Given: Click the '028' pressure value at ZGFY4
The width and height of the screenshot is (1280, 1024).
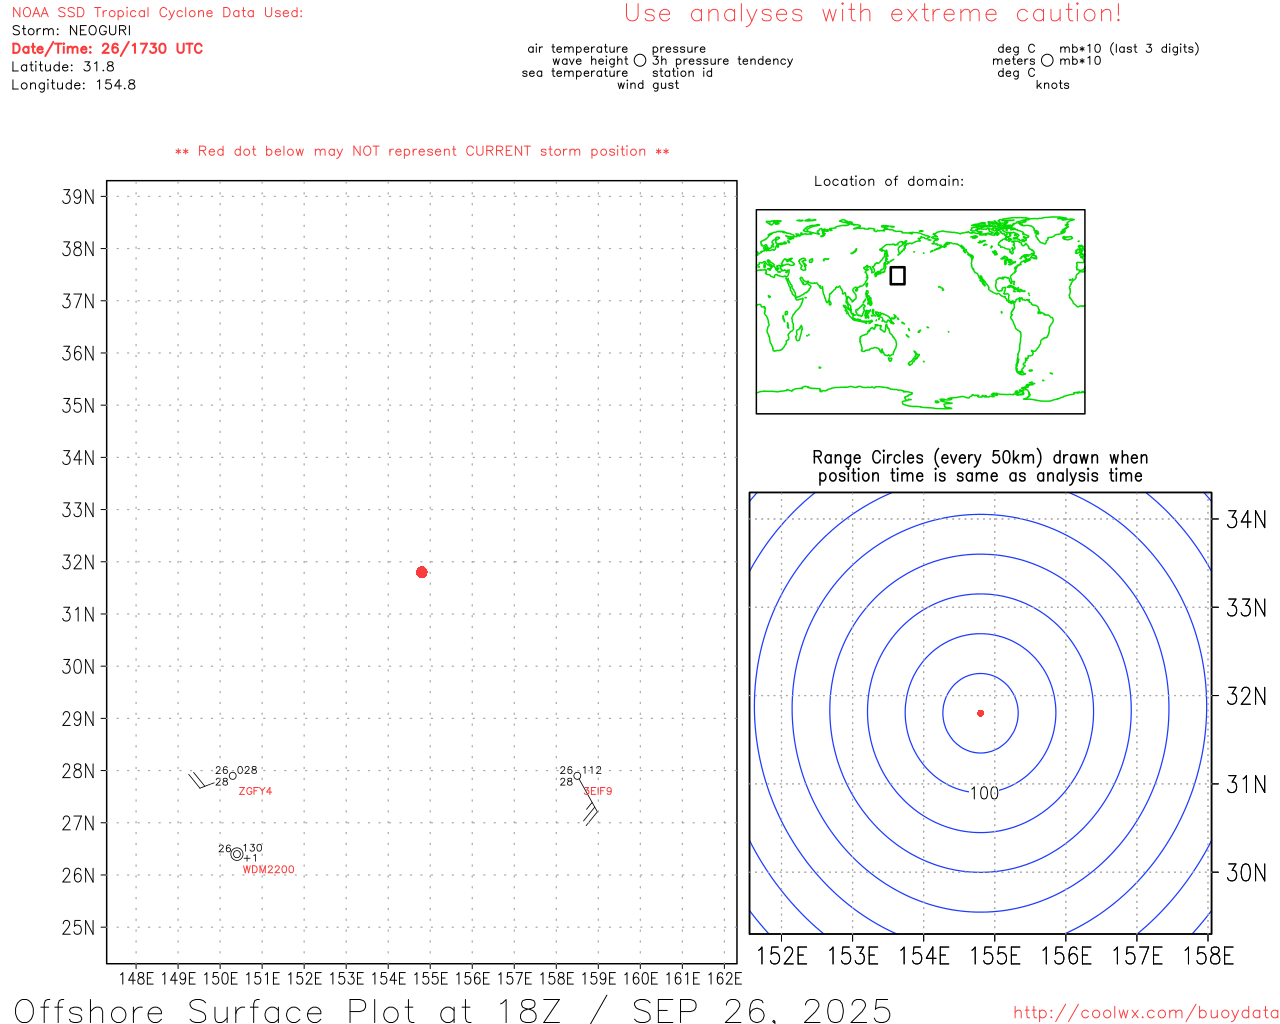Looking at the screenshot, I should pyautogui.click(x=247, y=770).
